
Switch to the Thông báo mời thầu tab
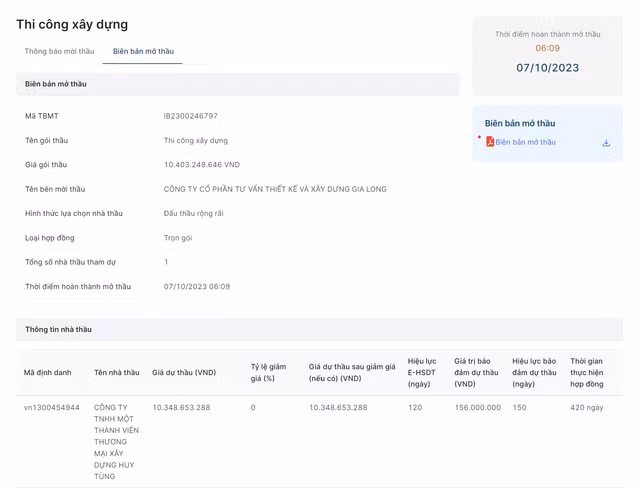[59, 51]
